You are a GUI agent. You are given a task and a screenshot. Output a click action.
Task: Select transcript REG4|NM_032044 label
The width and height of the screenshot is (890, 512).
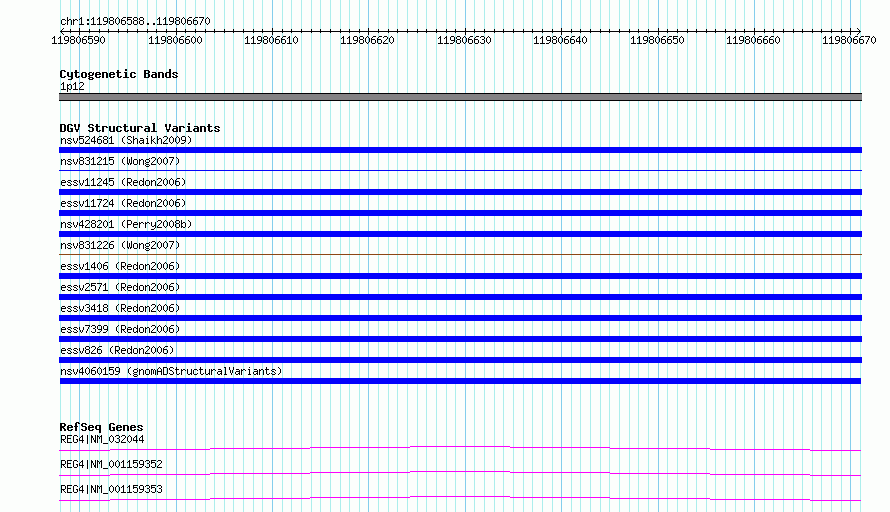(102, 439)
